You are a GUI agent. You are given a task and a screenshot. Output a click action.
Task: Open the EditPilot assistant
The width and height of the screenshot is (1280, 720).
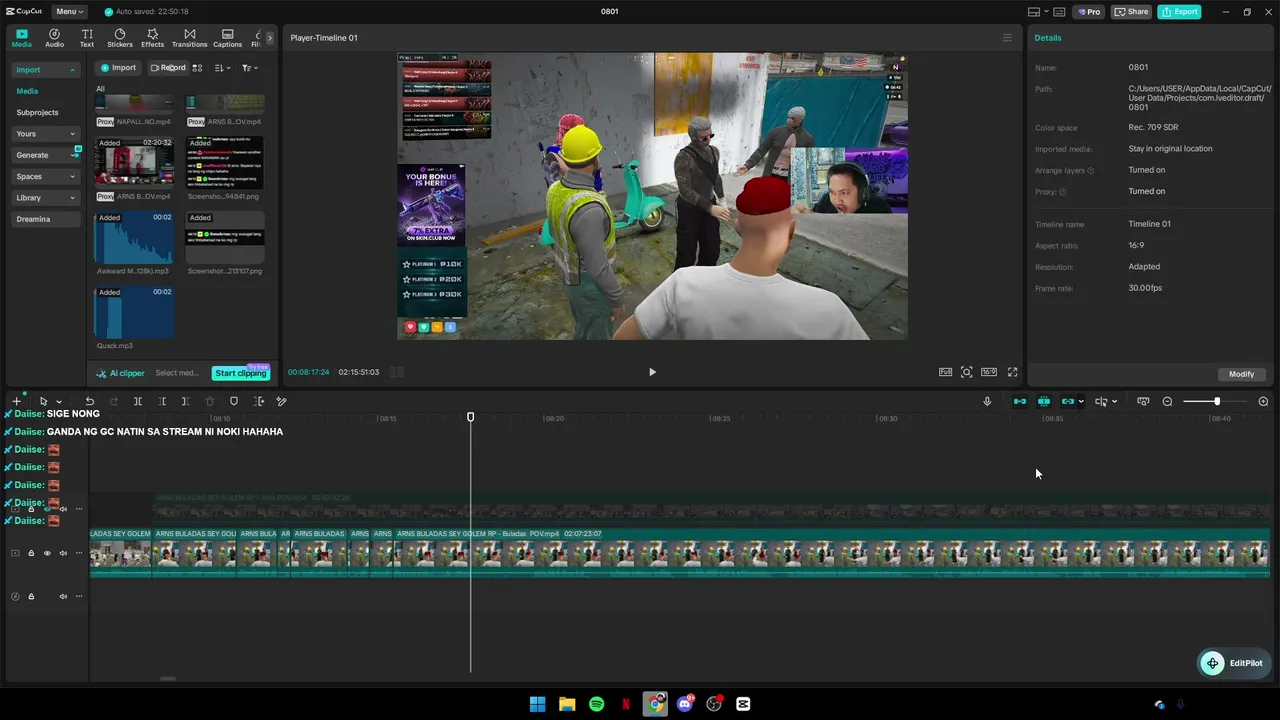tap(1233, 663)
